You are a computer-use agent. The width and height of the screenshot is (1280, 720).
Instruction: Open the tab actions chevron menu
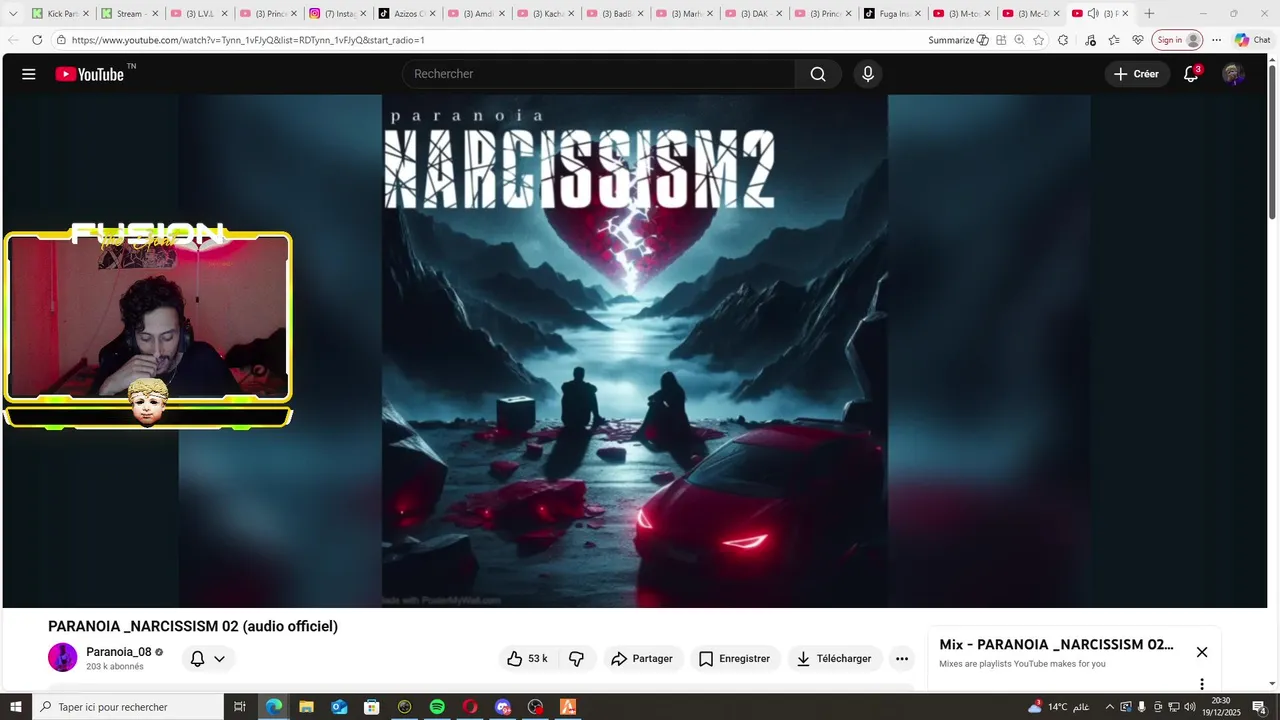click(x=13, y=14)
